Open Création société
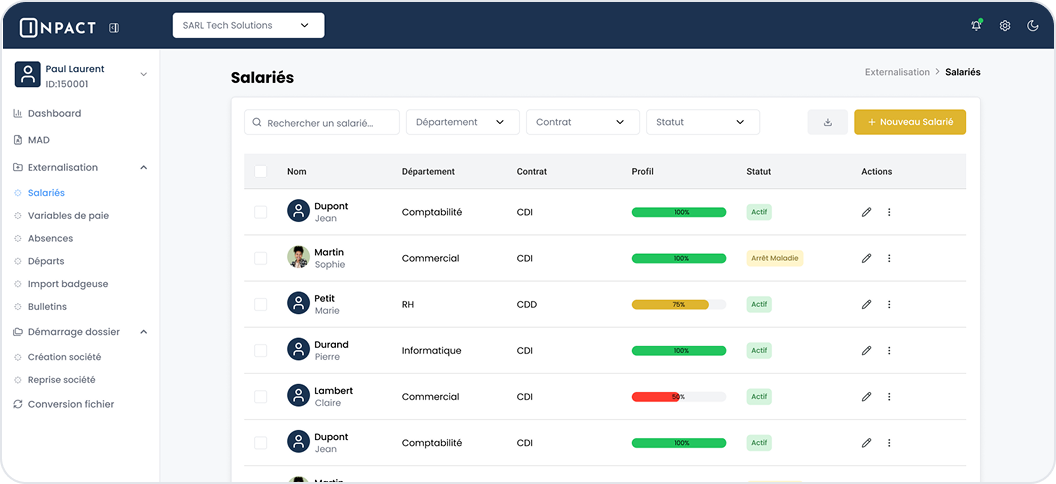This screenshot has height=484, width=1056. 65,357
